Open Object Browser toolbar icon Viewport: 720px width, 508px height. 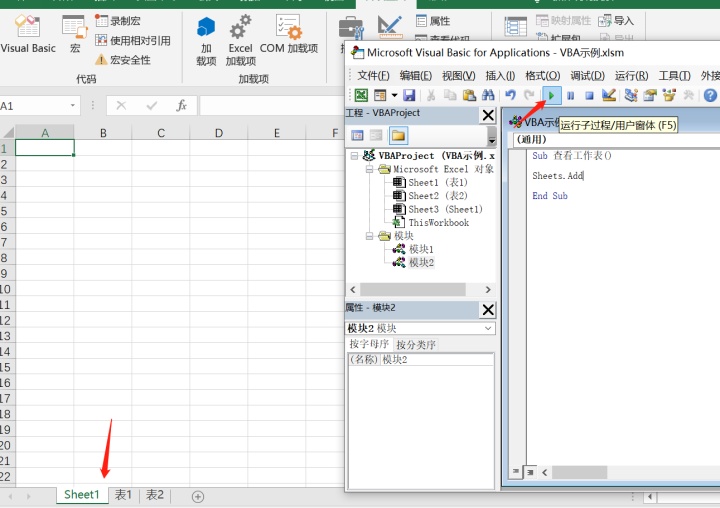pos(669,95)
